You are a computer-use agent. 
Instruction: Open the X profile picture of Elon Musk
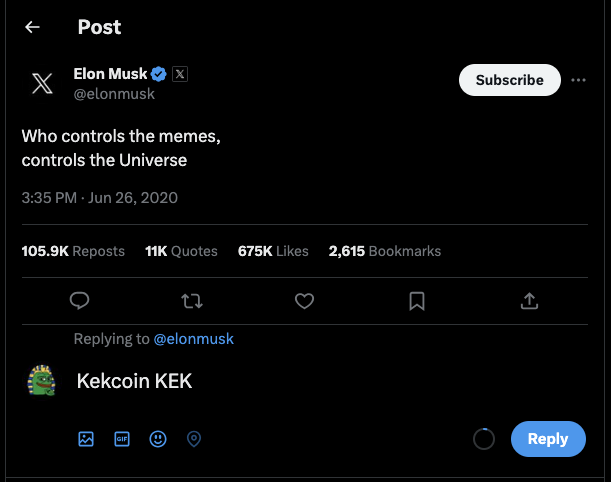[42, 83]
